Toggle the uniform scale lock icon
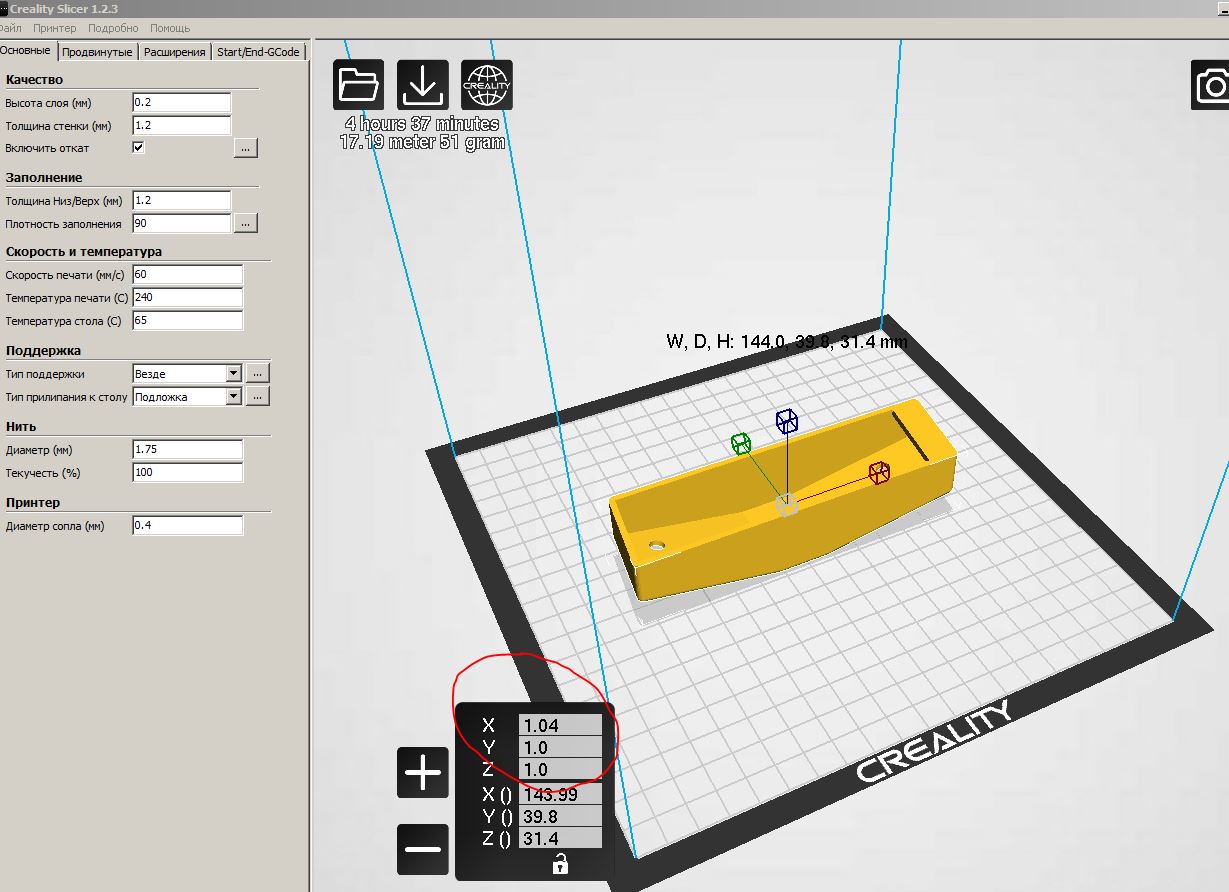The width and height of the screenshot is (1229, 892). (560, 864)
